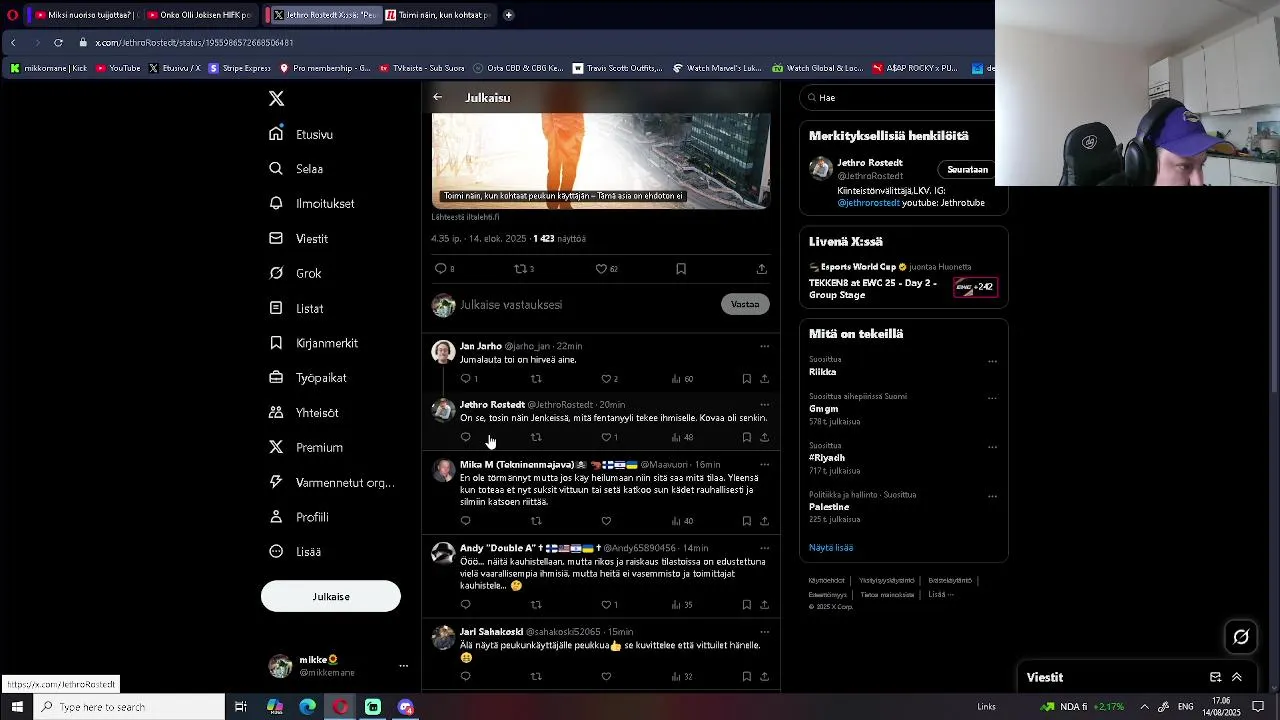This screenshot has width=1280, height=720.
Task: Share Jethro Rostedt's reply
Action: point(764,437)
